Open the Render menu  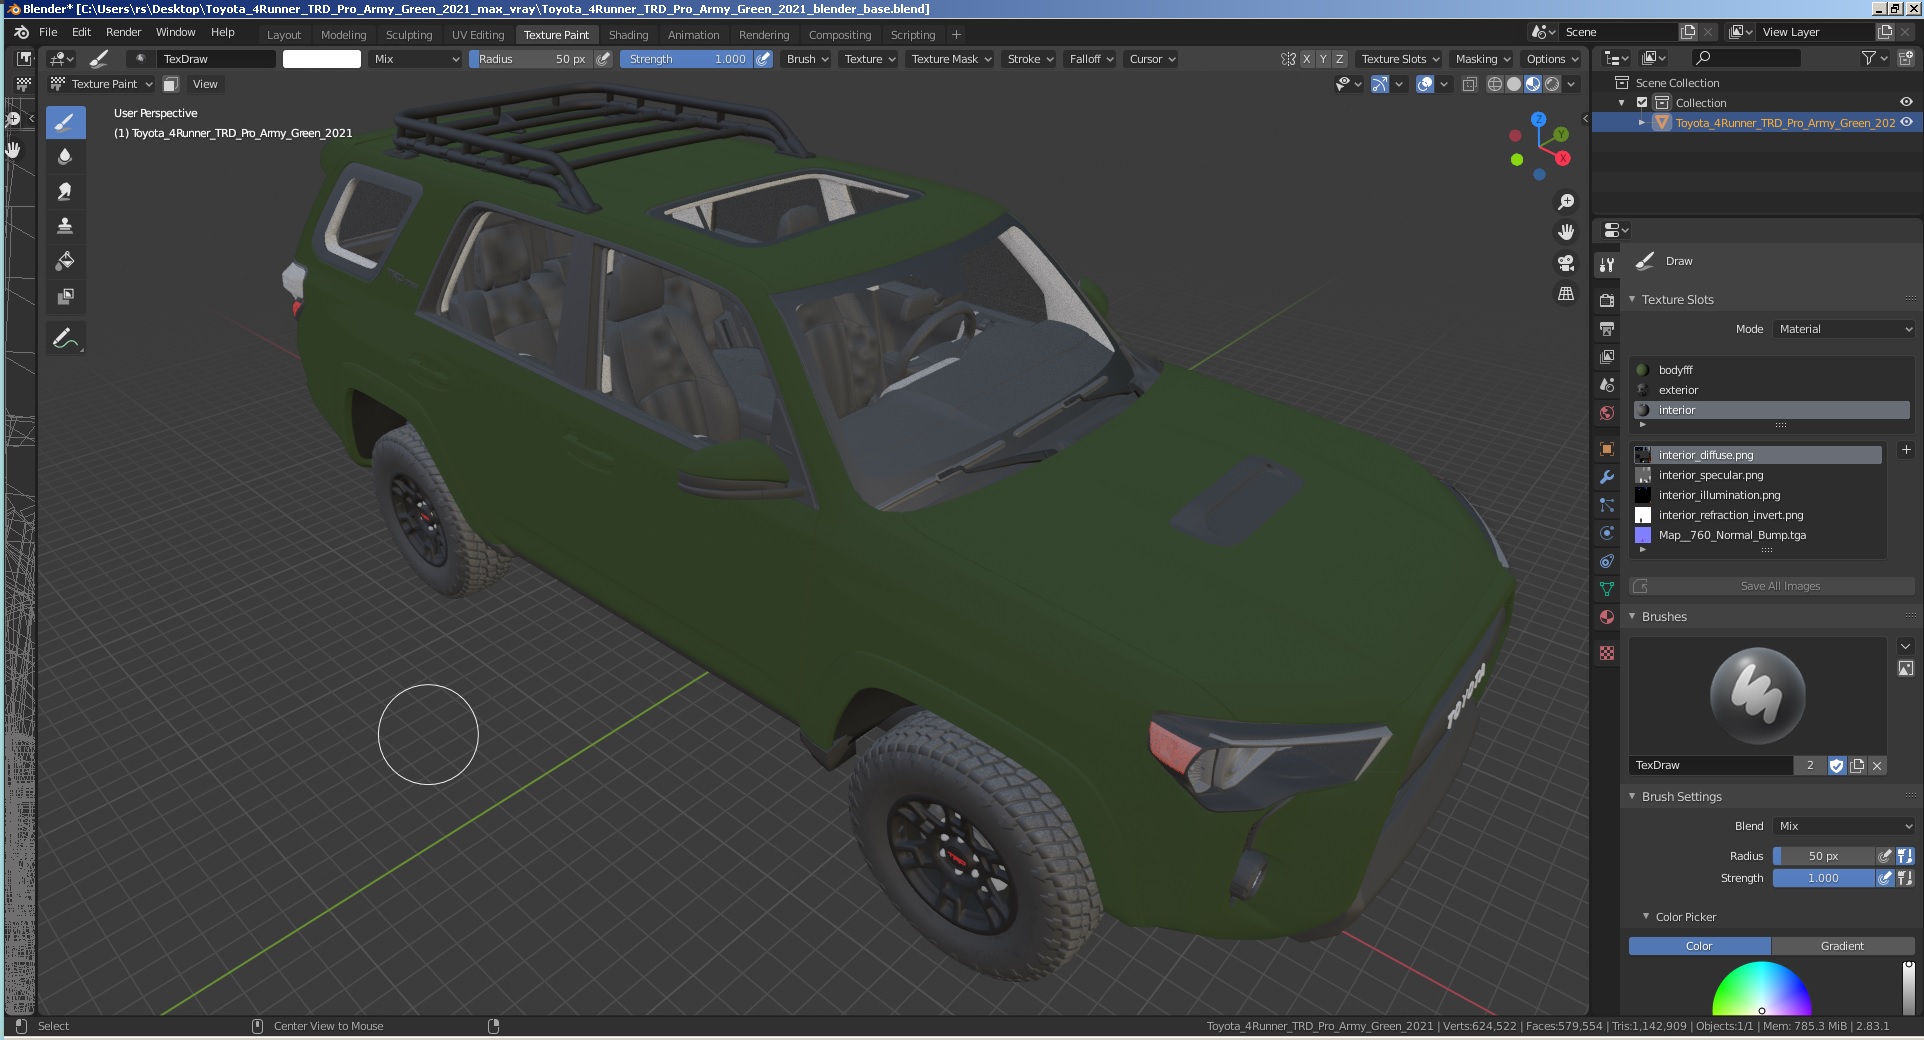[x=123, y=32]
